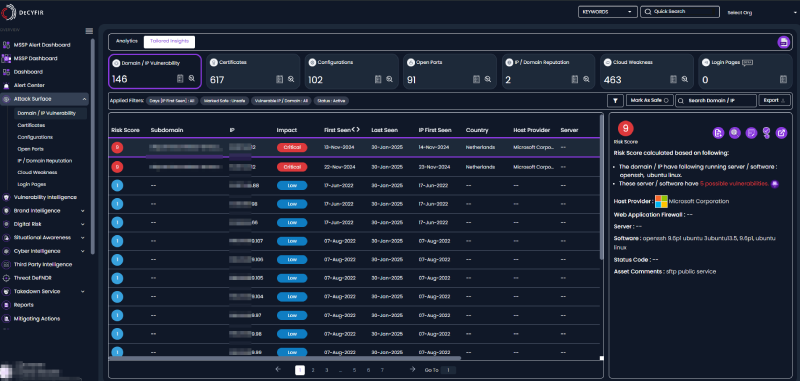Click the next page arrow
This screenshot has height=381, width=800.
click(412, 370)
